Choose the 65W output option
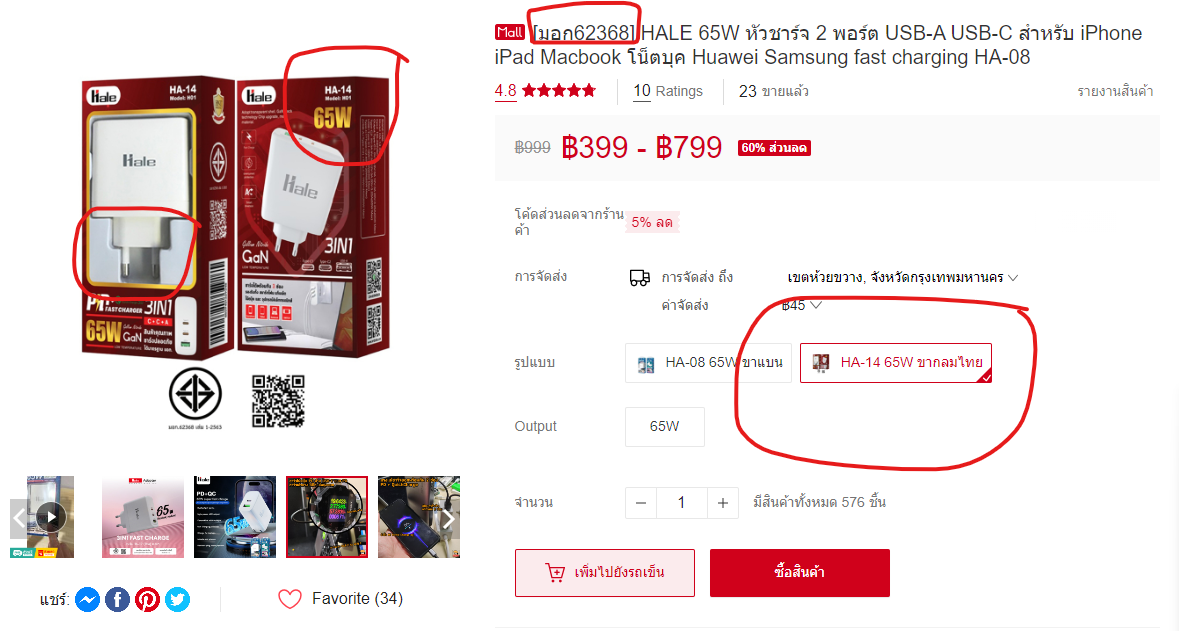1179x631 pixels. [665, 426]
